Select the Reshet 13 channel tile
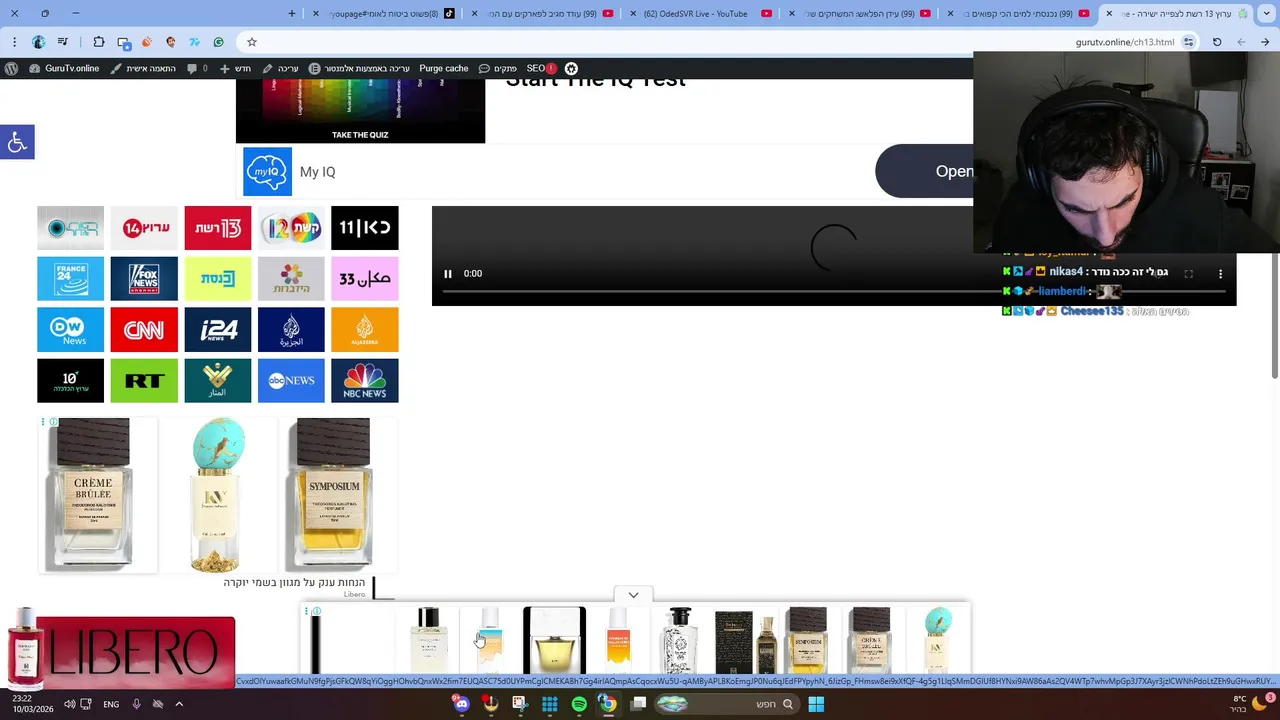The image size is (1280, 720). coord(217,228)
